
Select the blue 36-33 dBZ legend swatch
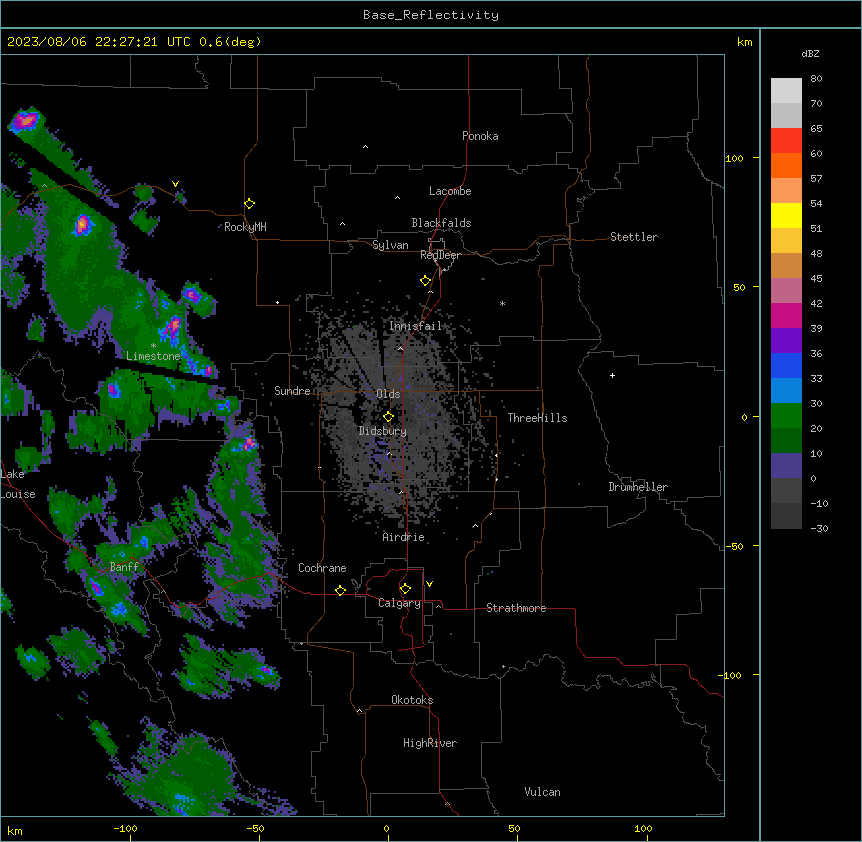(x=786, y=365)
